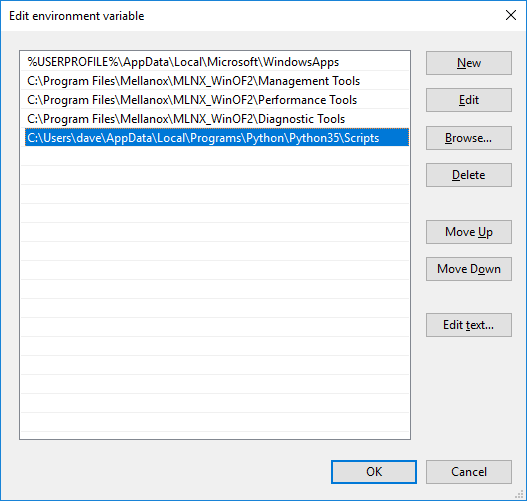
Task: Delete the selected path entry
Action: [469, 175]
